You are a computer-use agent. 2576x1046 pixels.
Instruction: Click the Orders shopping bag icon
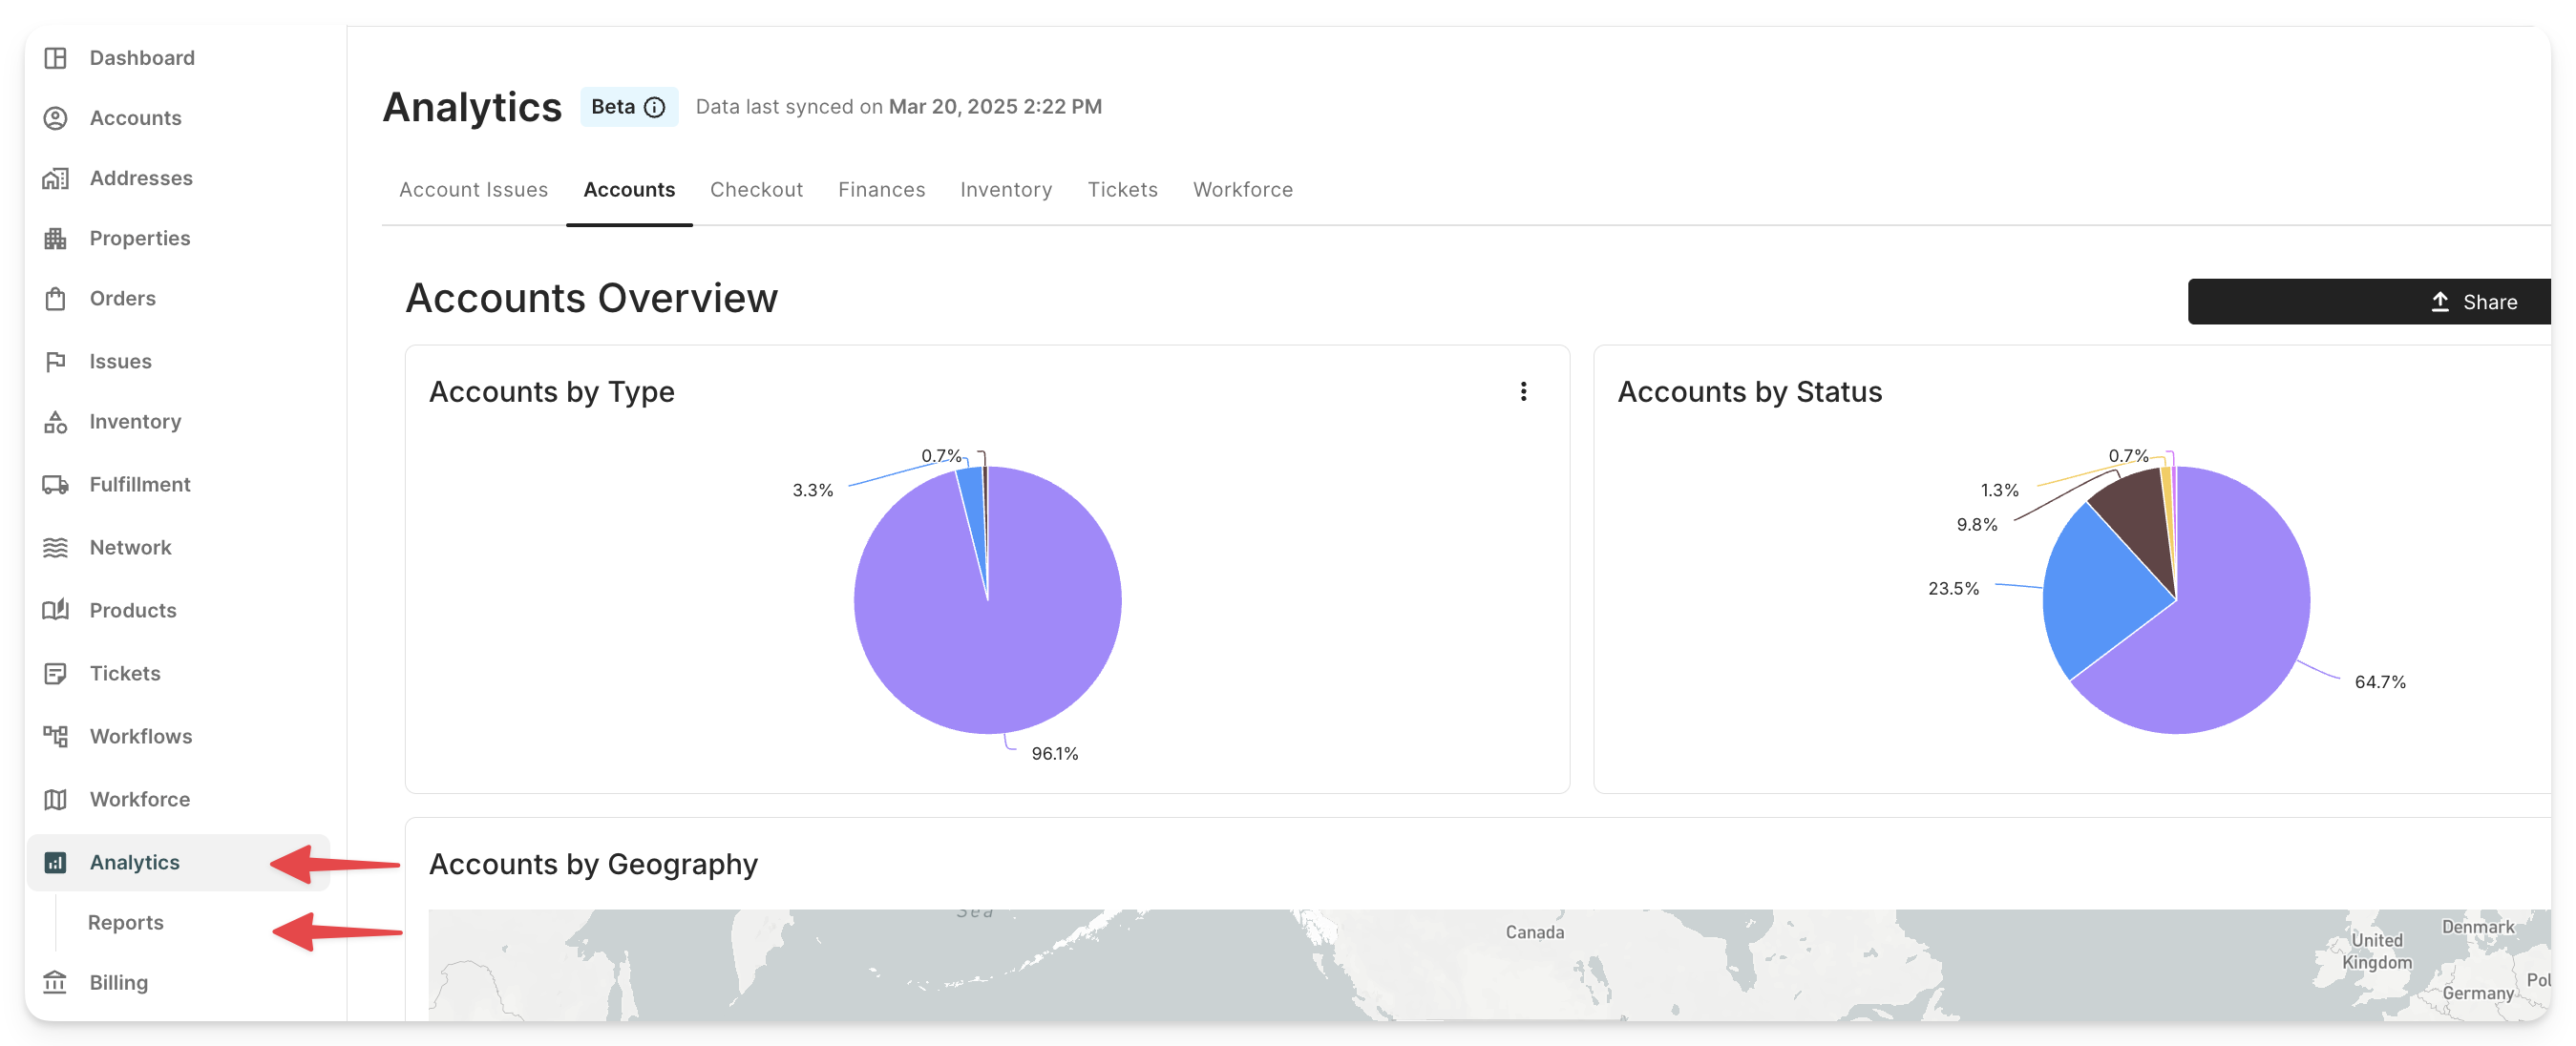click(x=56, y=299)
